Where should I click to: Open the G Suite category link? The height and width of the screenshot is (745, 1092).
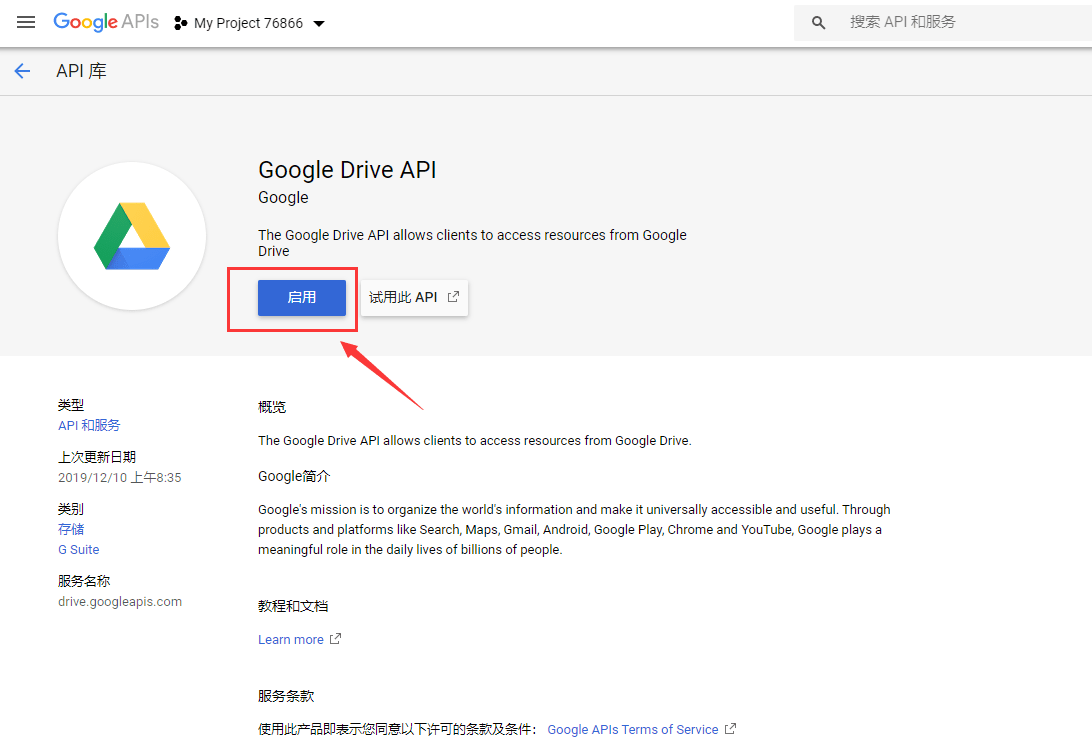[x=79, y=549]
